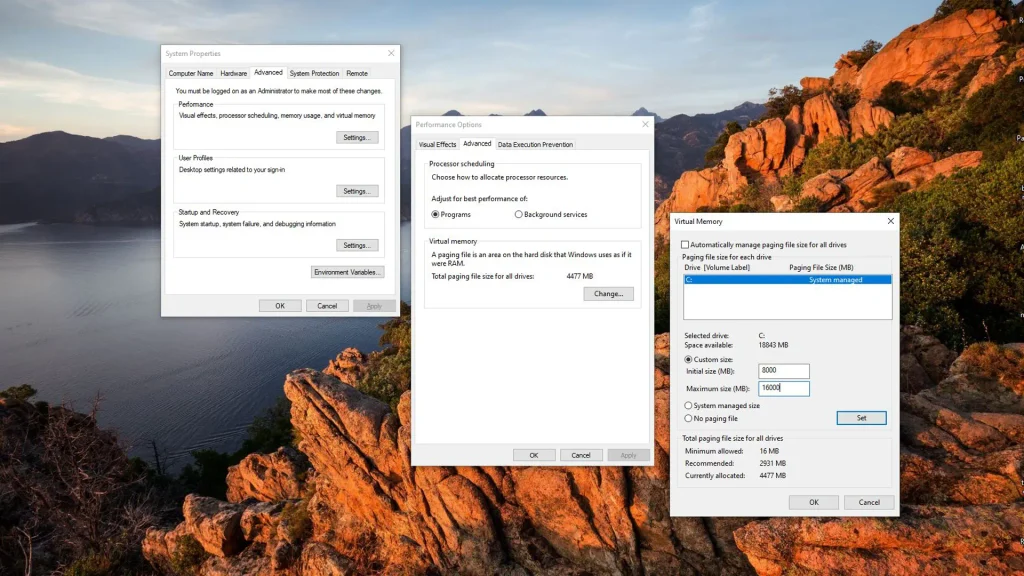
Task: Select Advanced tab in Performance Options
Action: coord(477,144)
